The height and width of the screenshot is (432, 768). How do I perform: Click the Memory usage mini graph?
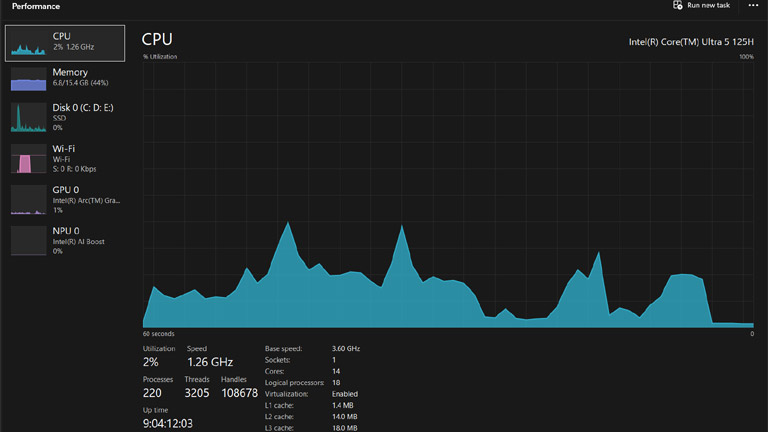tap(28, 80)
